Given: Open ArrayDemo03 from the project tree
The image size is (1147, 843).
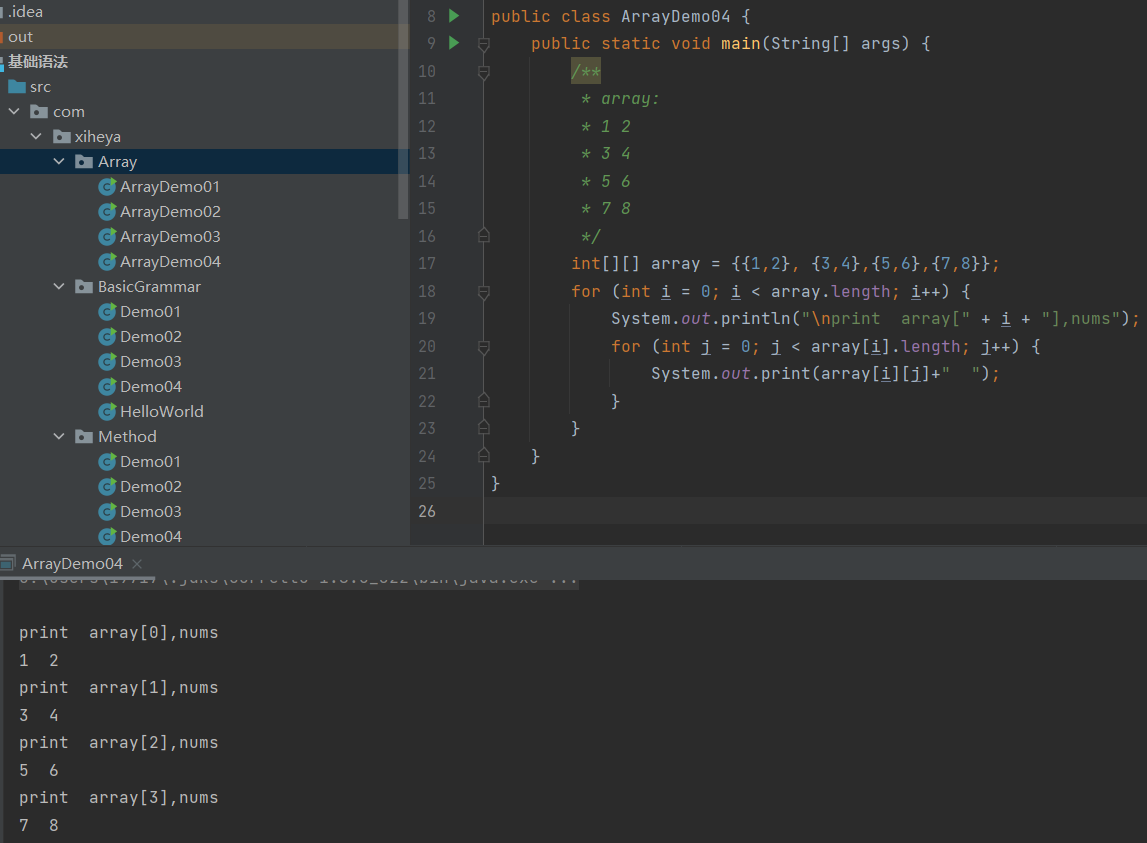Looking at the screenshot, I should 170,236.
